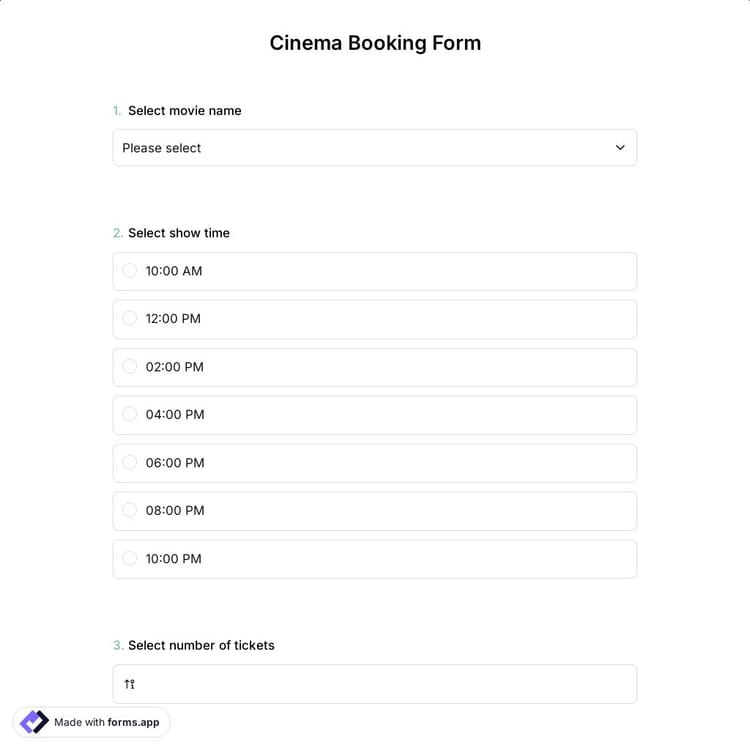750x750 pixels.
Task: Click the 'Please select' placeholder text
Action: [x=162, y=148]
